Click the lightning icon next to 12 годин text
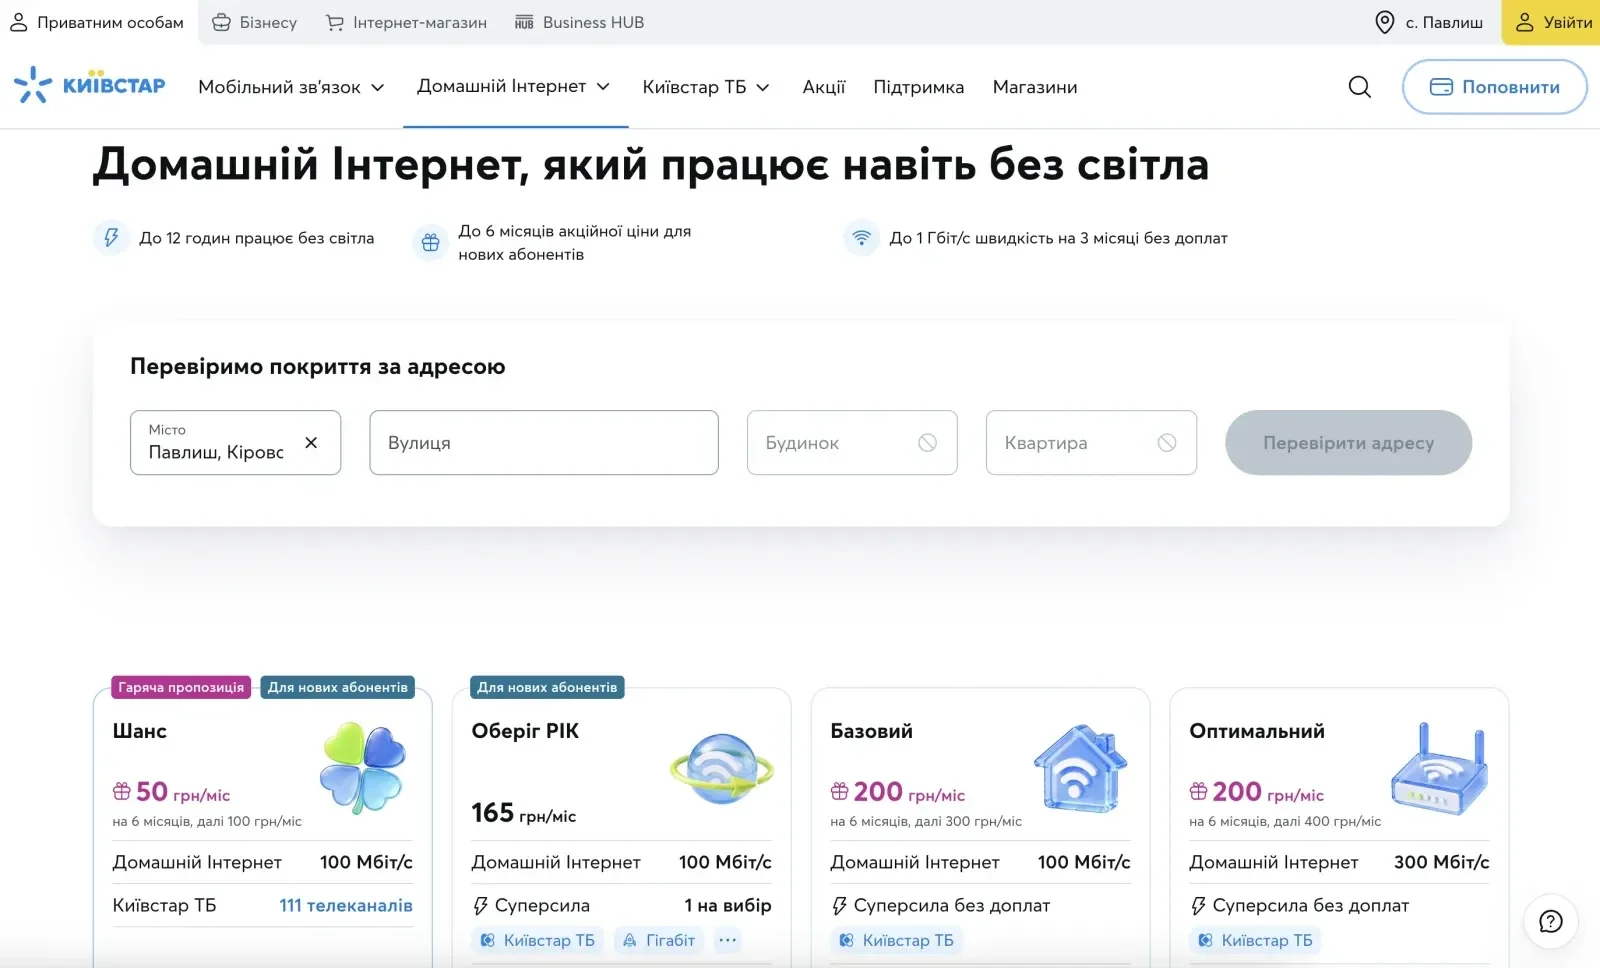The width and height of the screenshot is (1600, 968). pos(112,238)
